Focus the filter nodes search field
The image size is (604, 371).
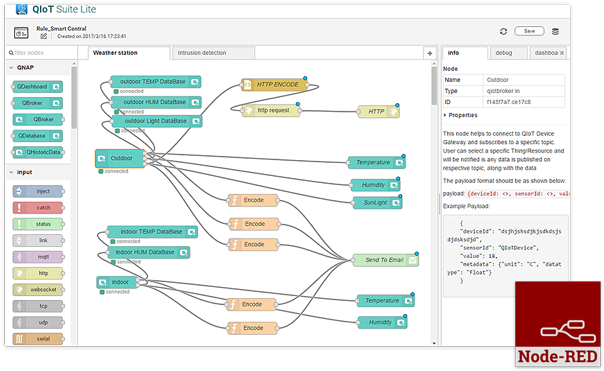coord(42,53)
